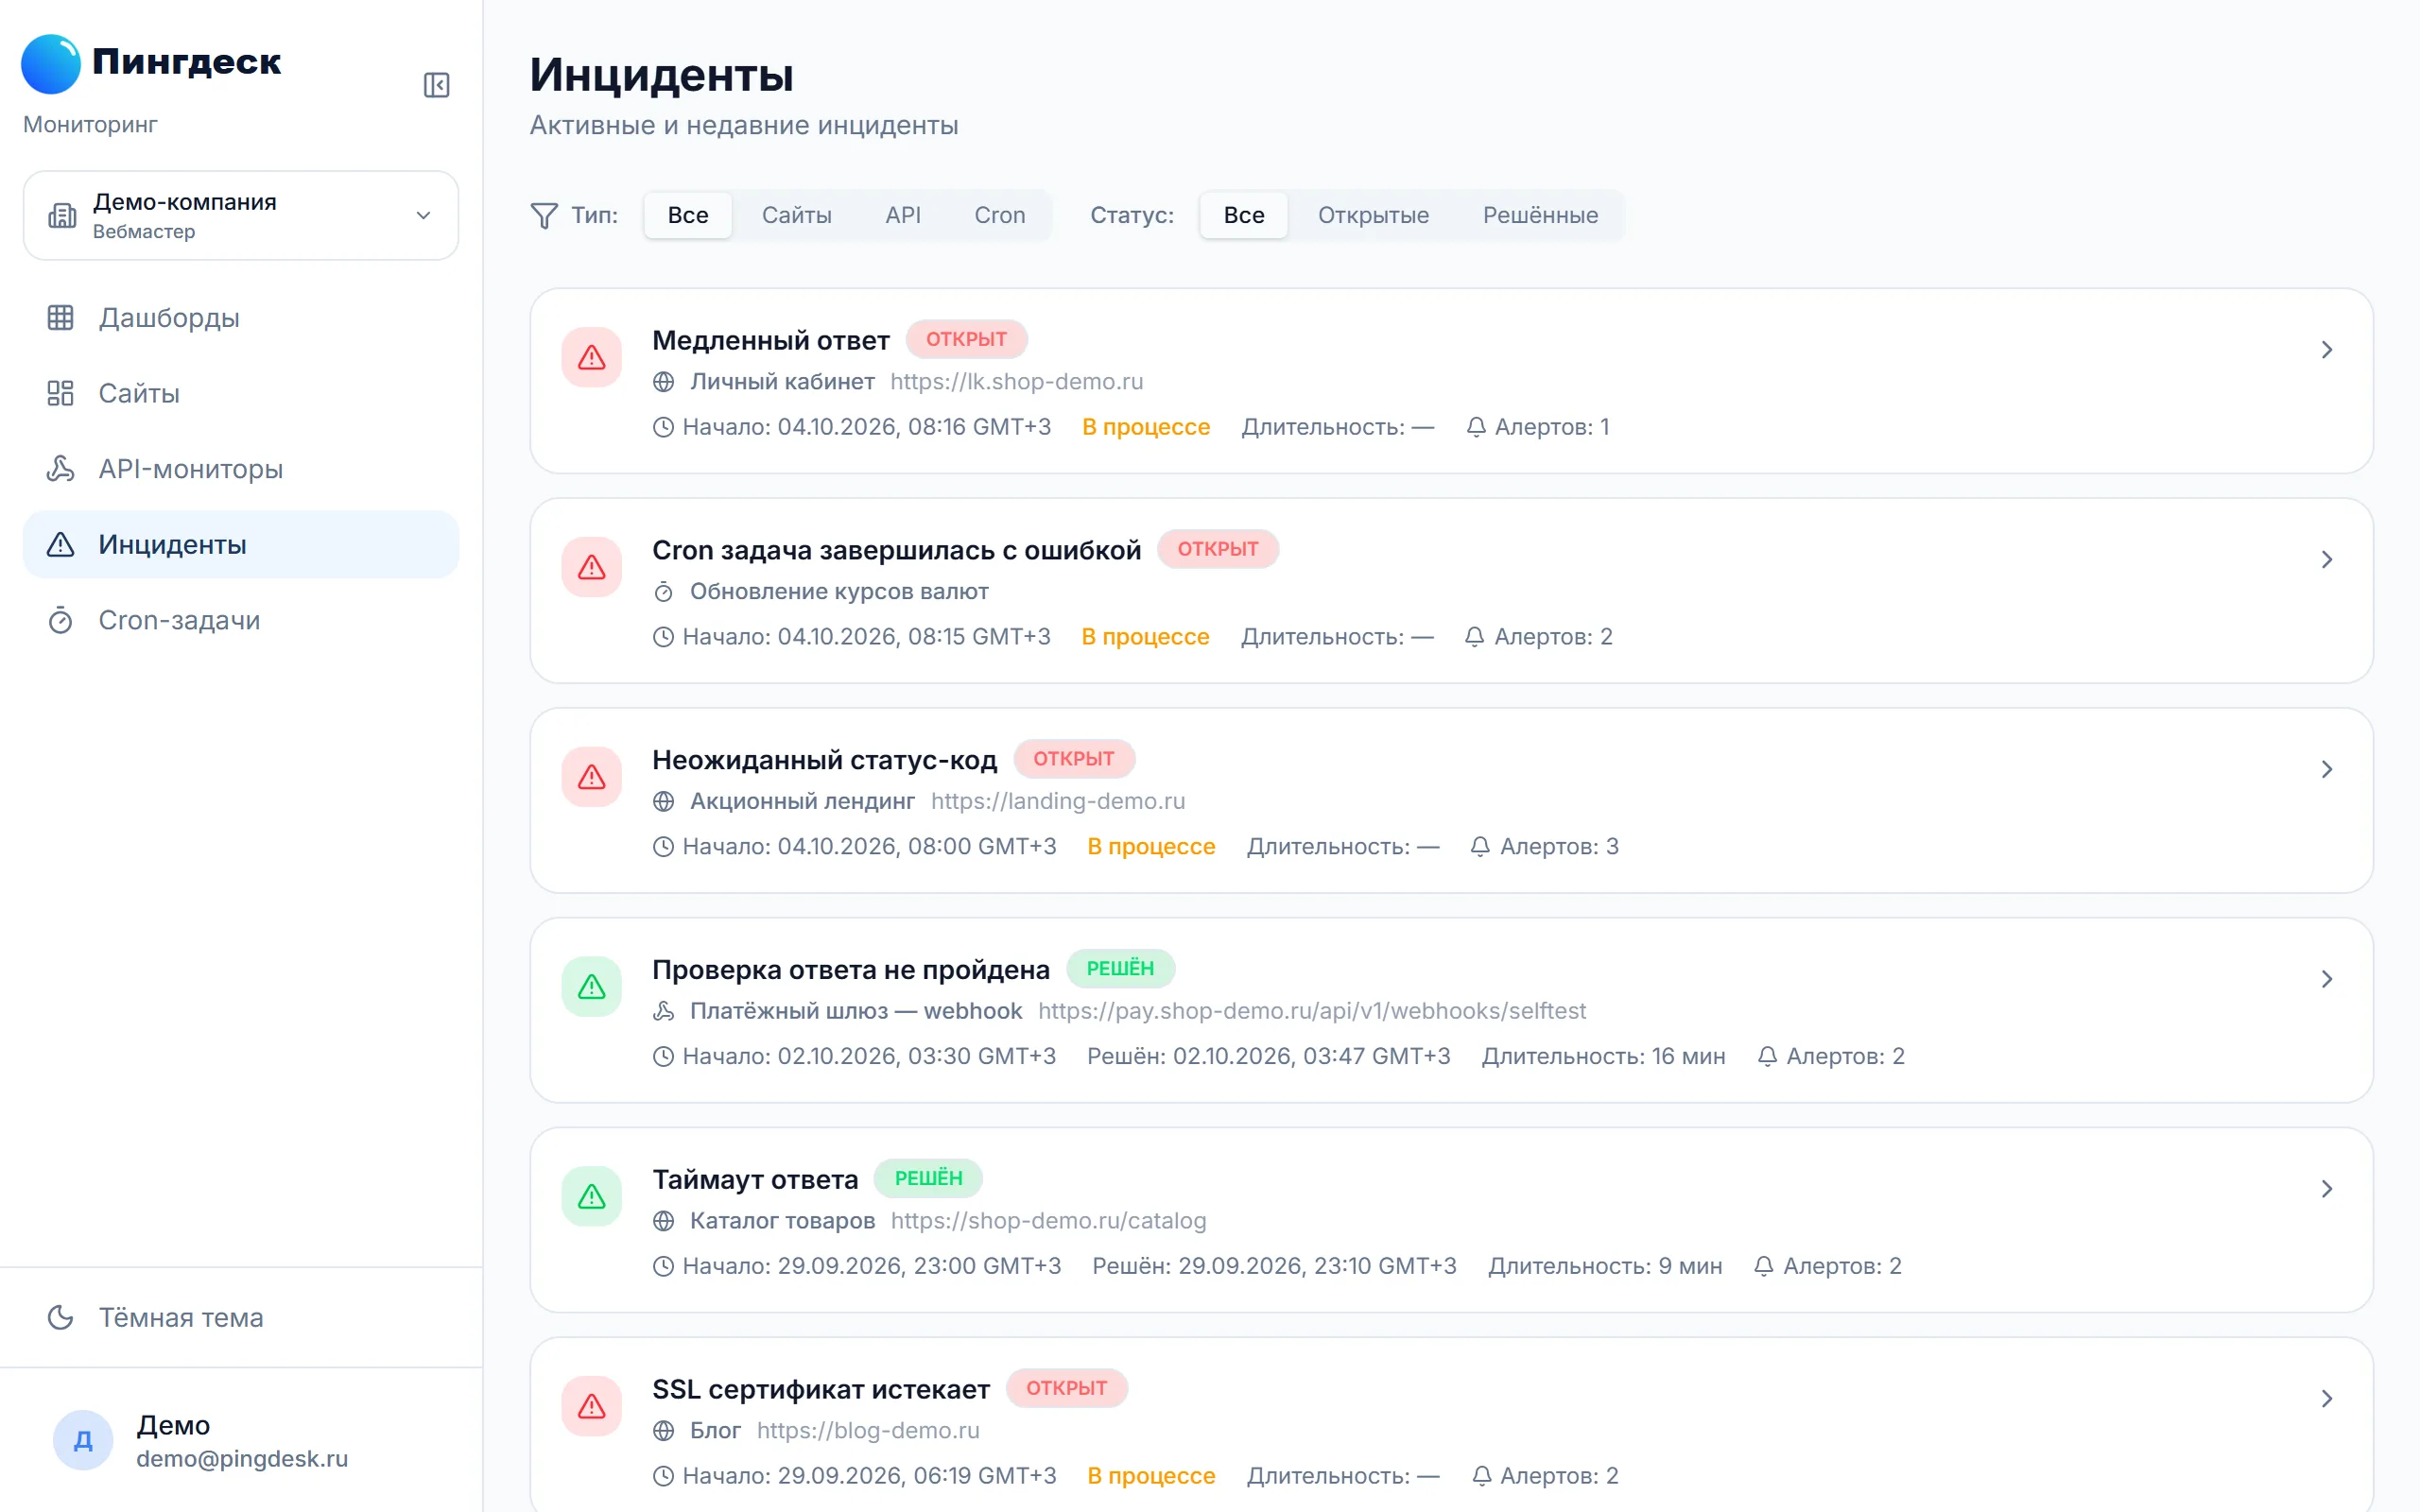The image size is (2420, 1512).
Task: Filter incidents by Сайты type
Action: click(x=796, y=215)
